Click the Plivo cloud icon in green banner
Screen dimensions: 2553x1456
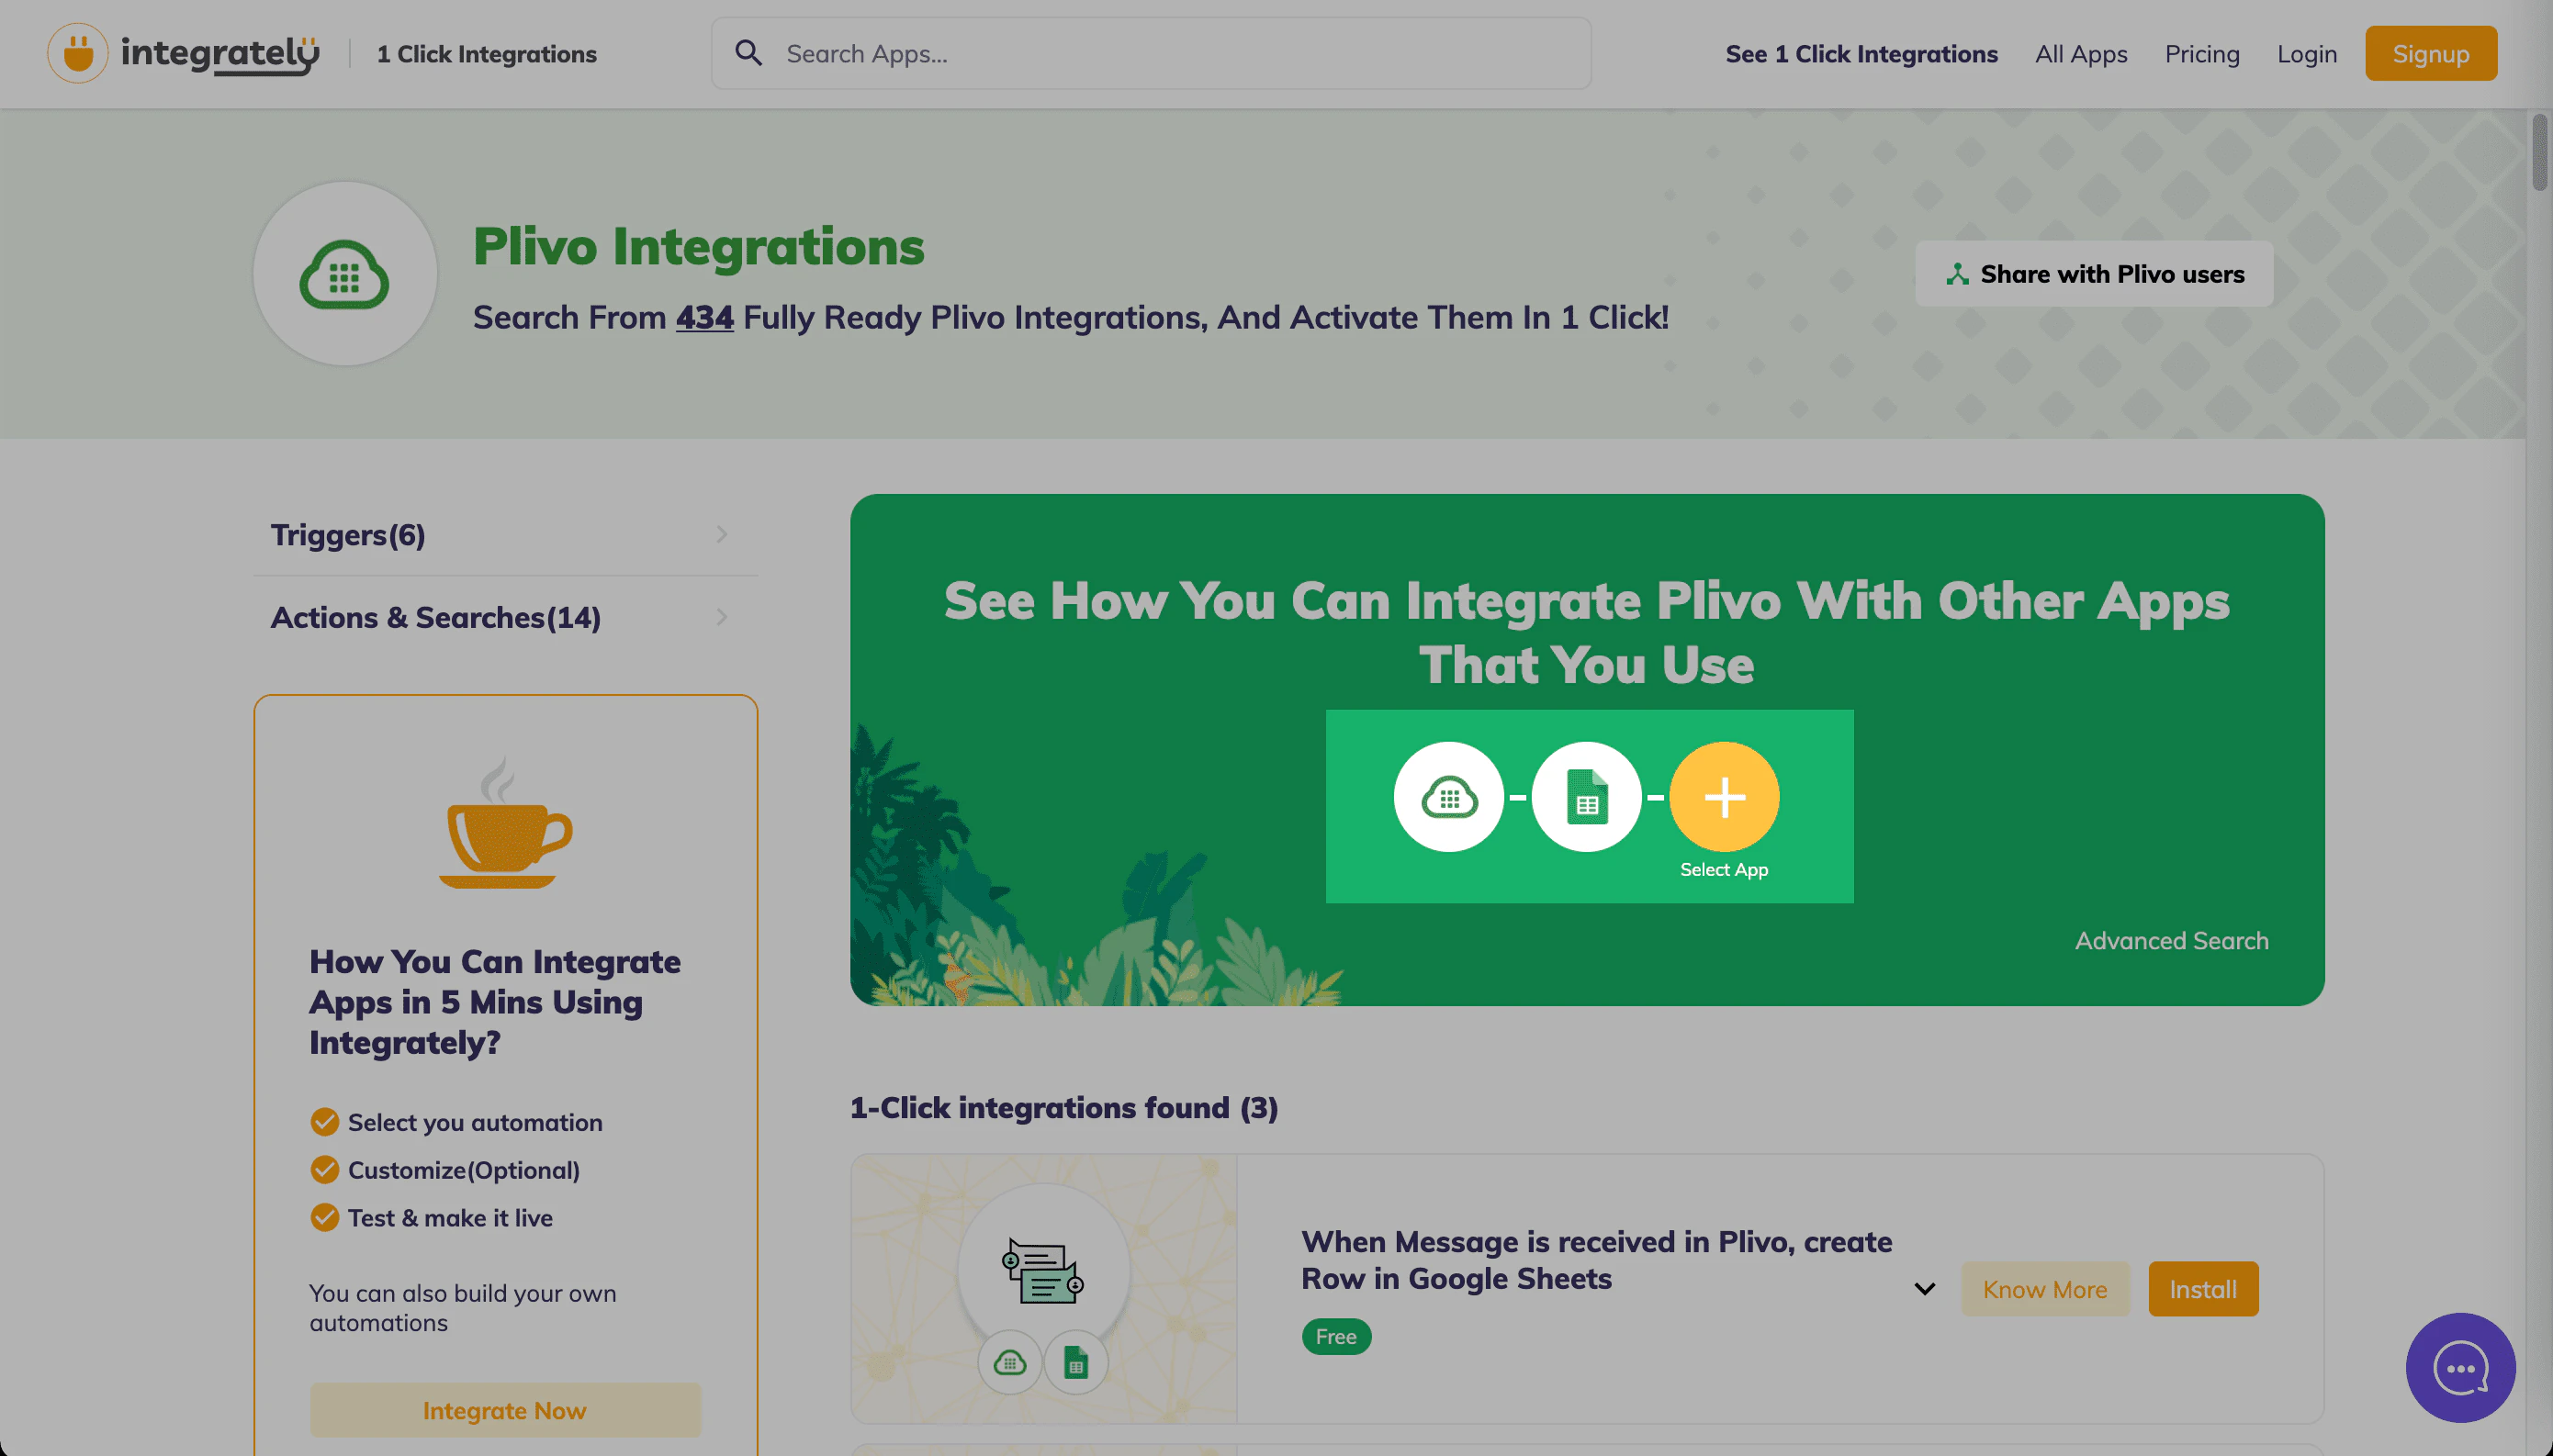(1448, 797)
